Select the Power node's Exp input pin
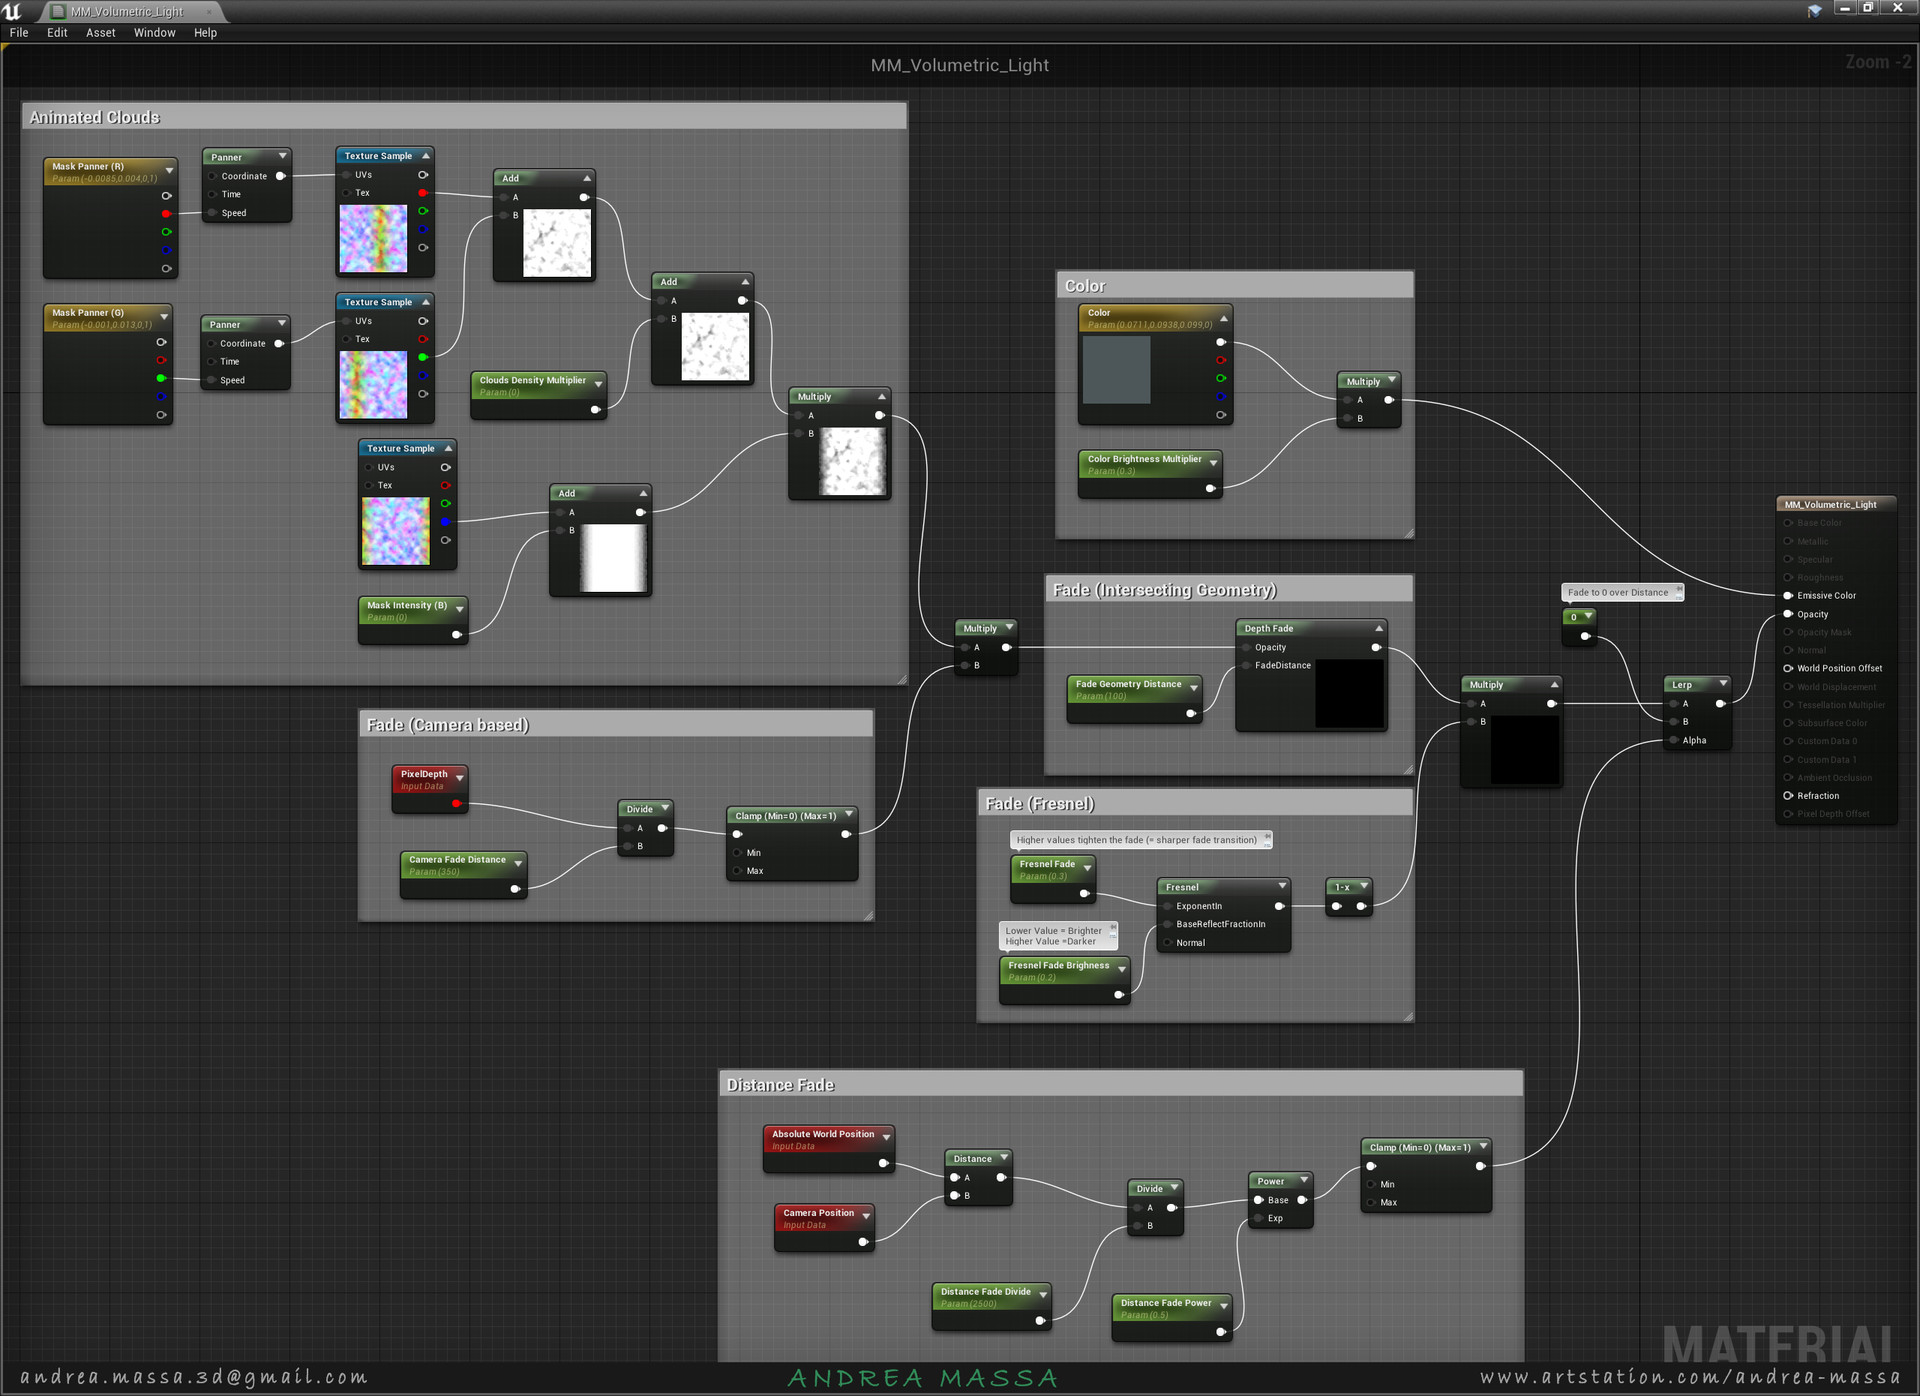This screenshot has width=1920, height=1396. [1258, 1219]
